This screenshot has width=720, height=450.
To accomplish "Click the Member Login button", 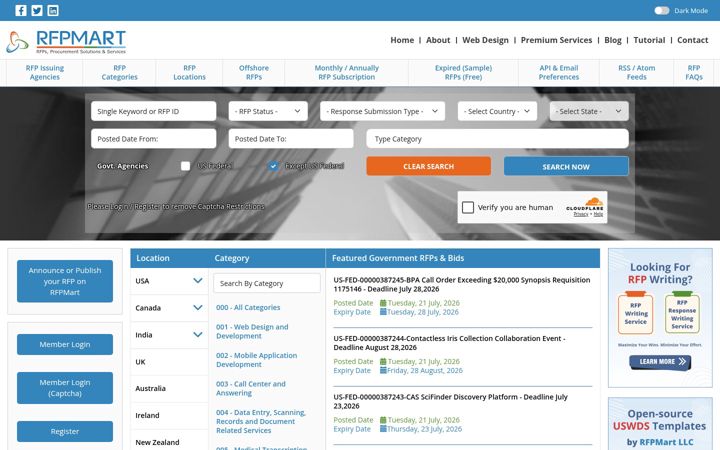I will (x=65, y=344).
